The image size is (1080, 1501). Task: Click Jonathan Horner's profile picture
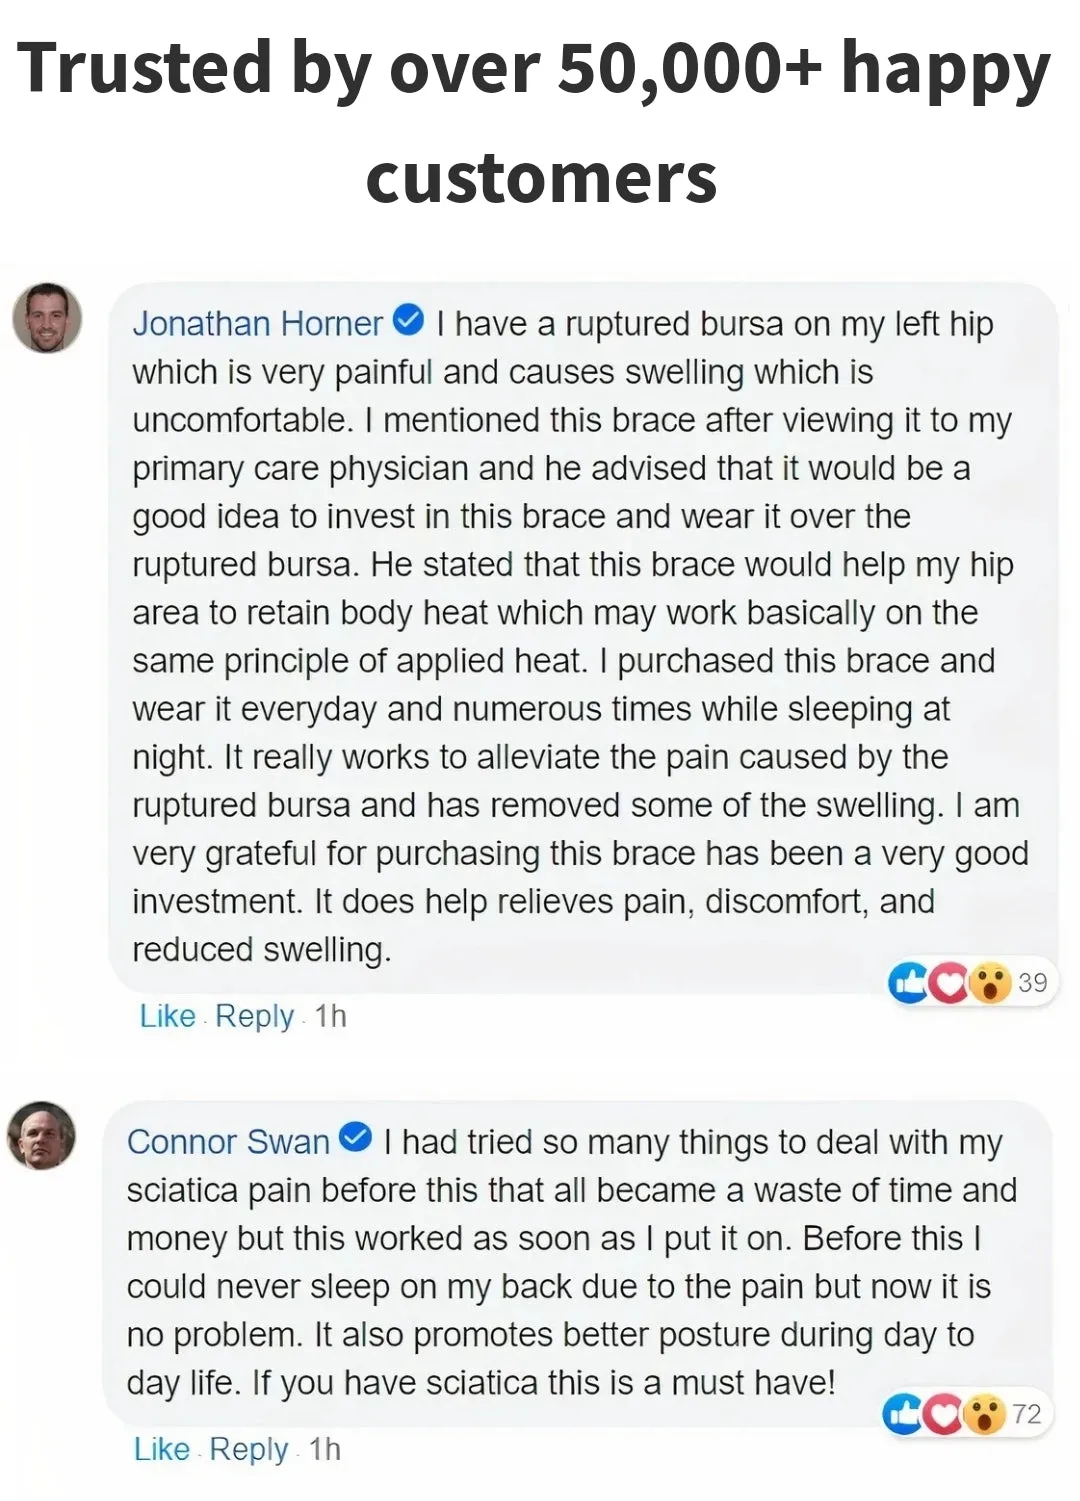(47, 318)
